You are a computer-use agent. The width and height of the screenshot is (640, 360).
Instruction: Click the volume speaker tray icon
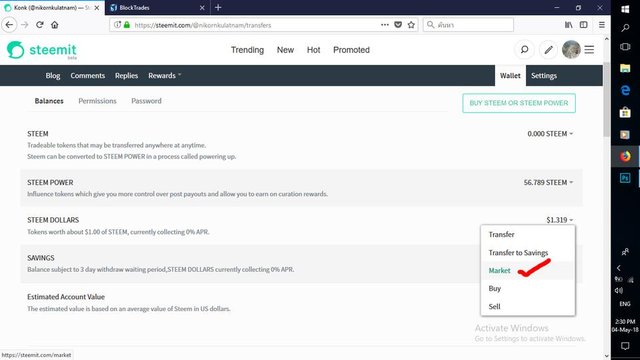click(x=618, y=291)
